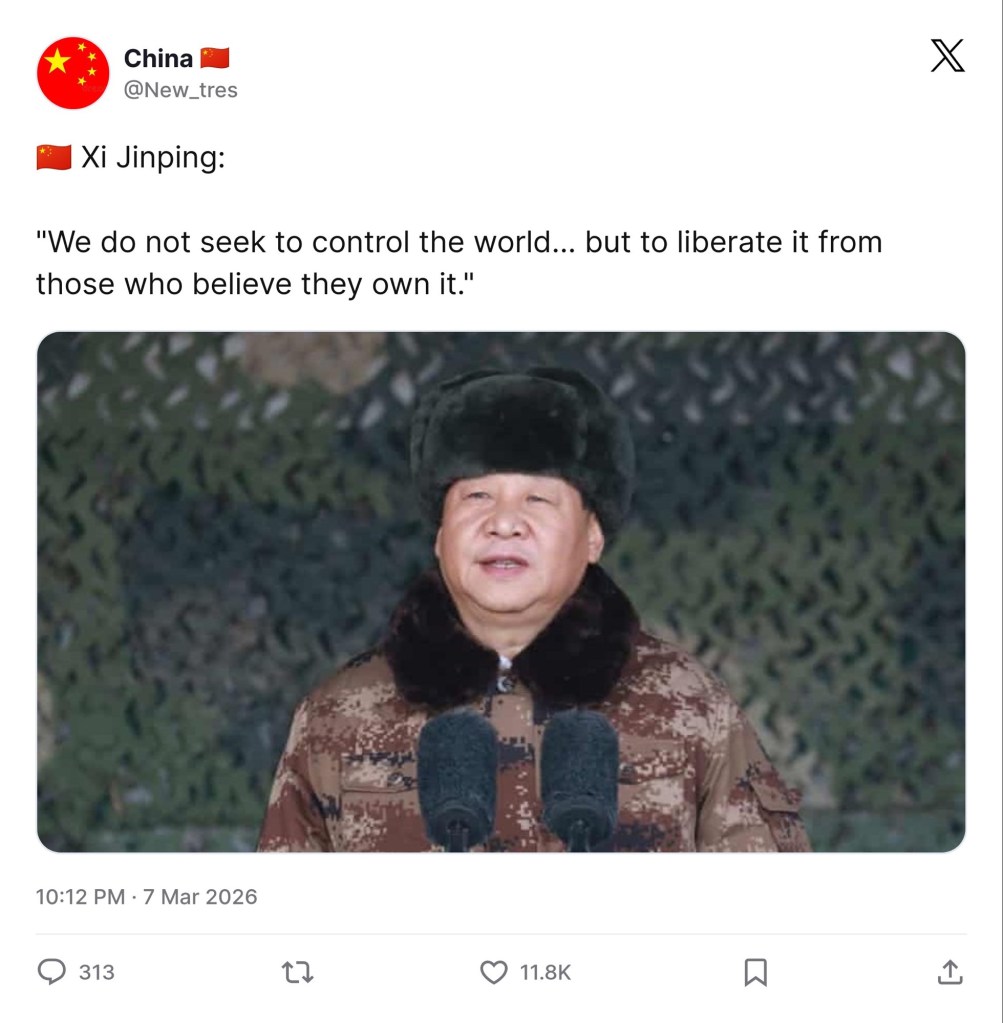Like the post with heart icon
1003x1023 pixels.
click(x=493, y=972)
